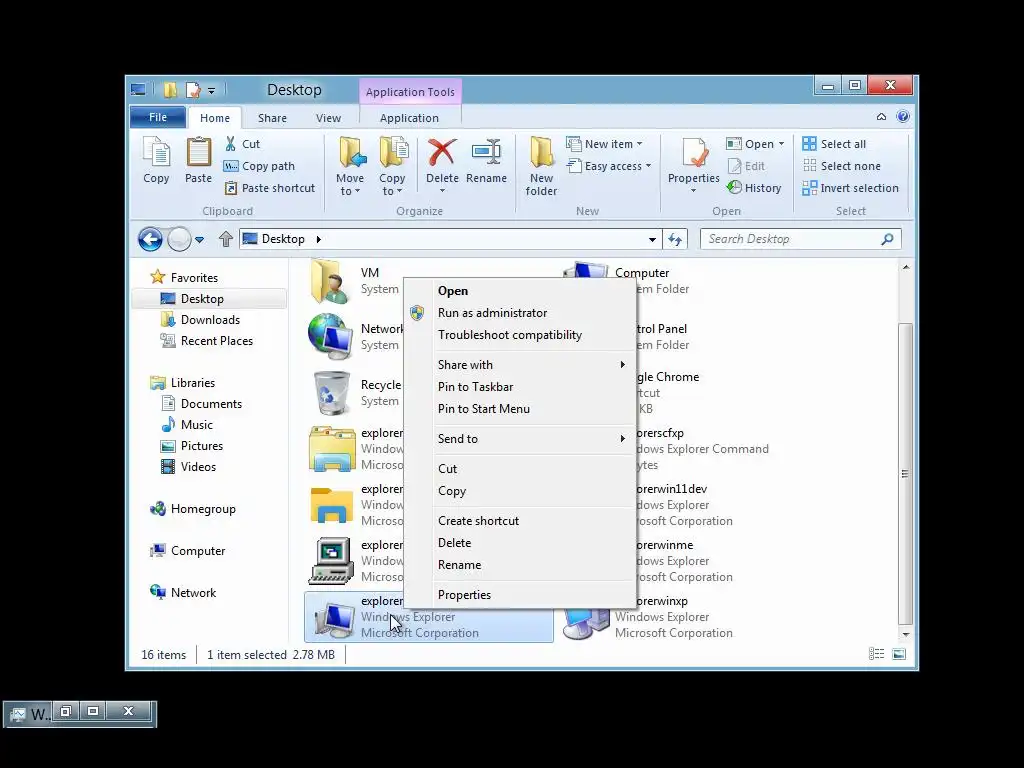The width and height of the screenshot is (1024, 768).
Task: Click Paste shortcut in the ribbon
Action: (x=270, y=188)
